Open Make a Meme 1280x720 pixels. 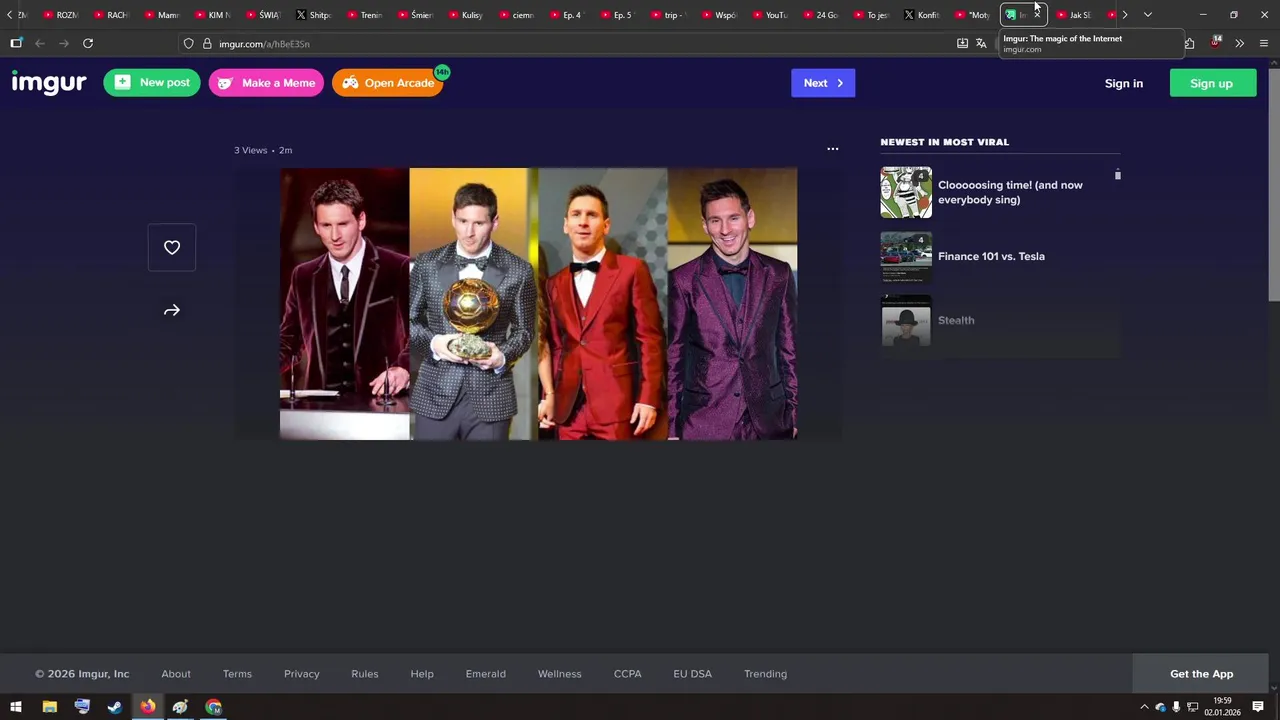[266, 83]
